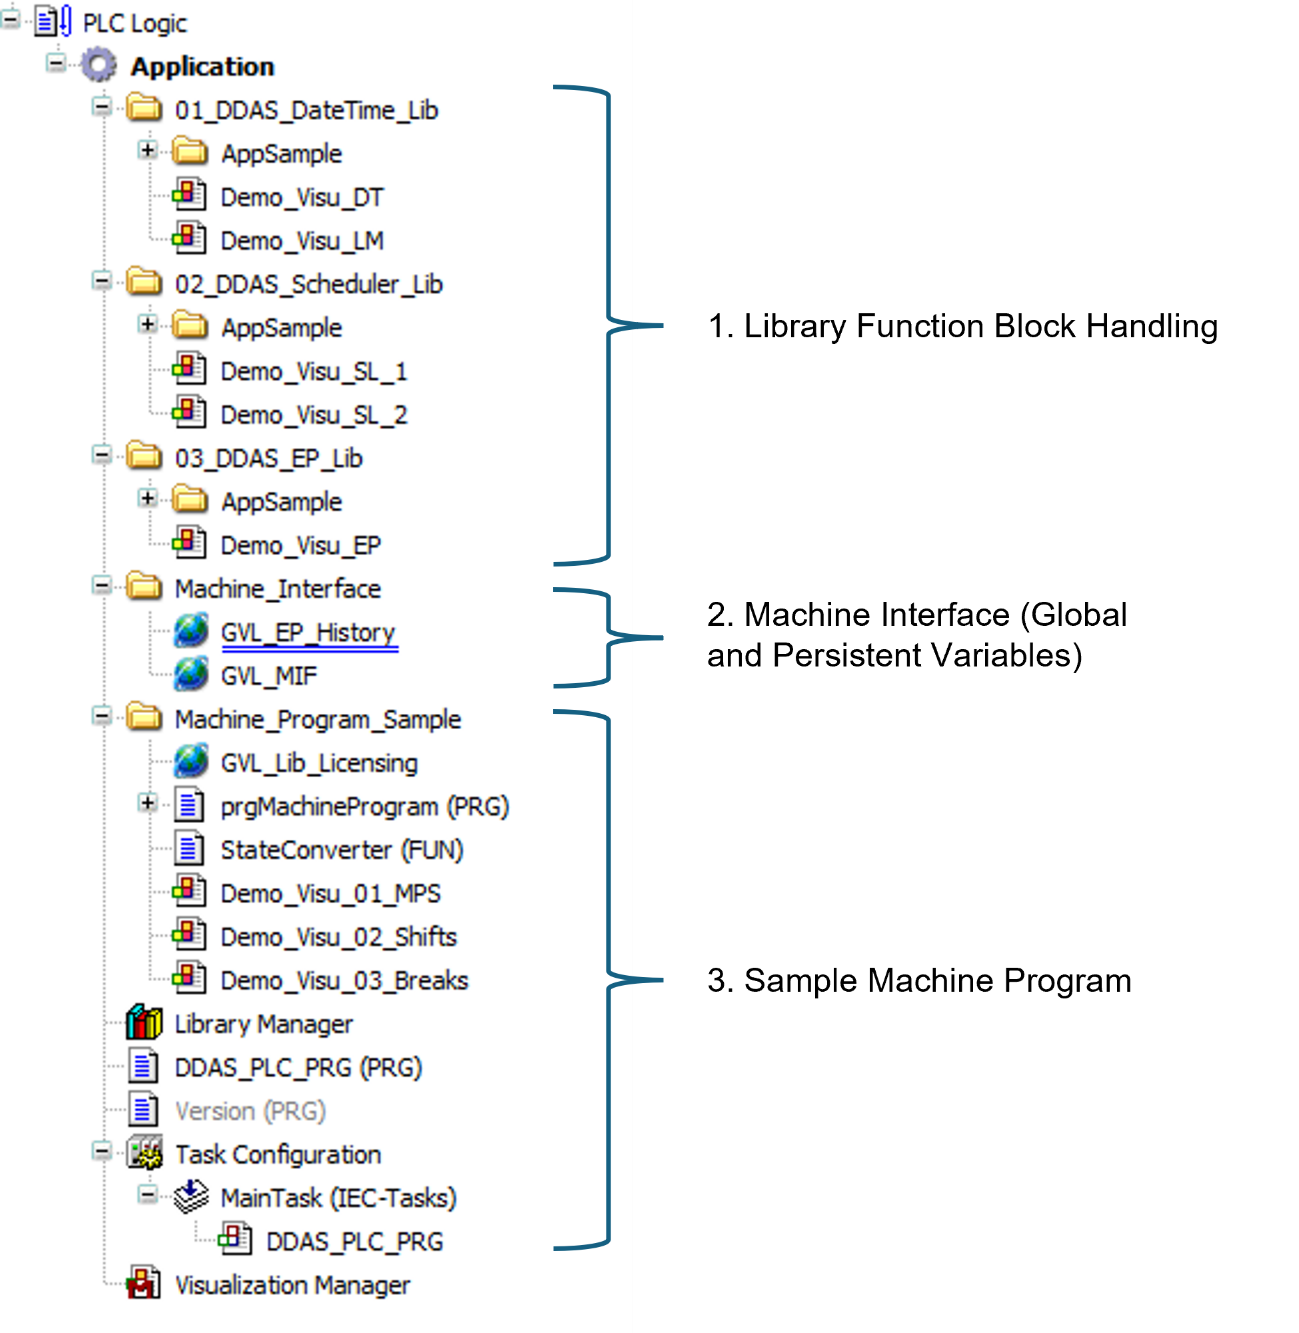Click the 03_DDAS_EP_Lib folder icon

(144, 456)
